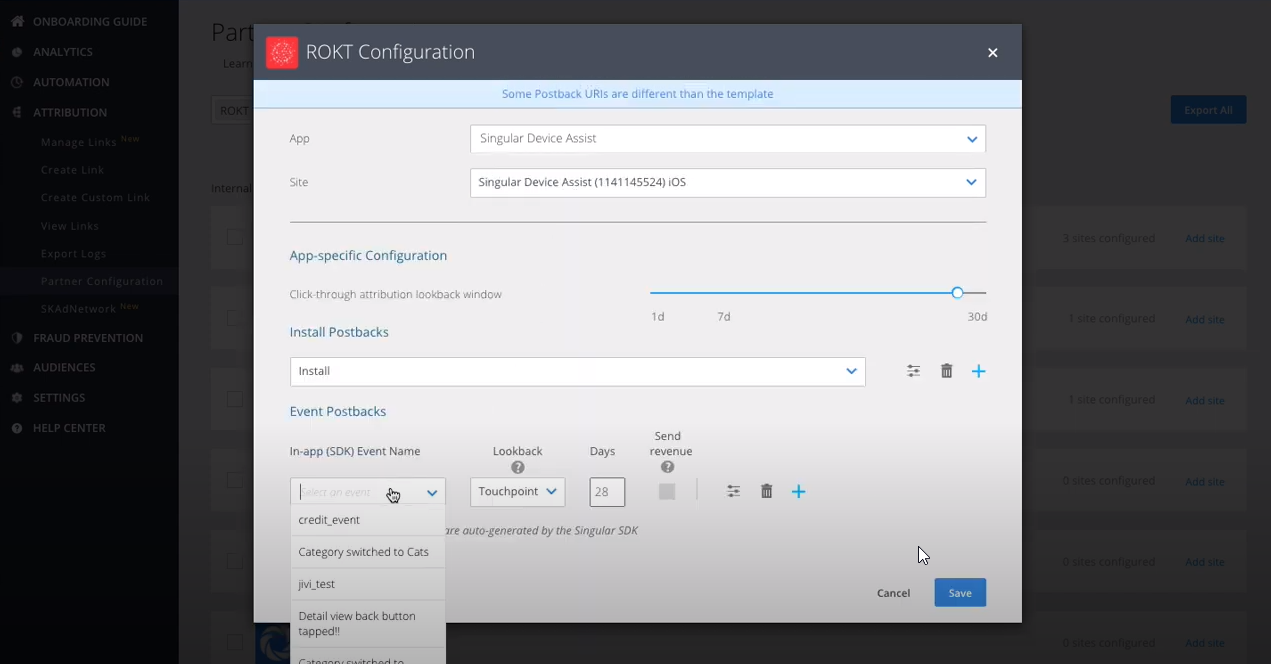Open the Touchpoint lookback dropdown
This screenshot has height=664, width=1271.
click(517, 492)
